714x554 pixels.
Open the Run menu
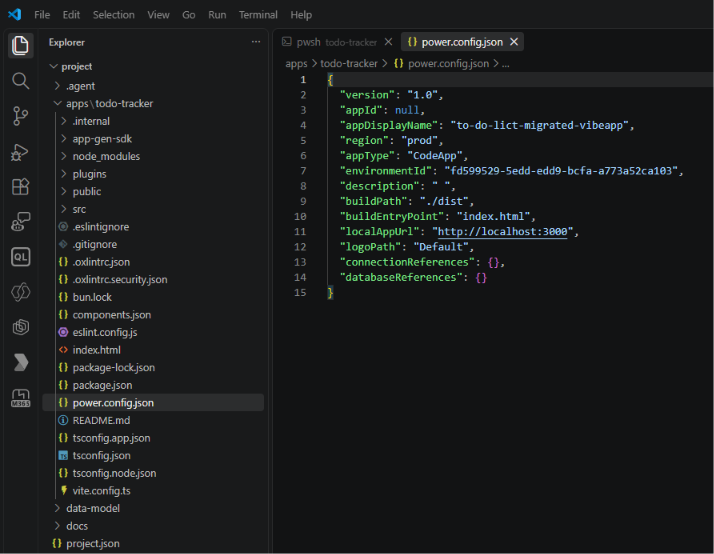click(x=217, y=15)
